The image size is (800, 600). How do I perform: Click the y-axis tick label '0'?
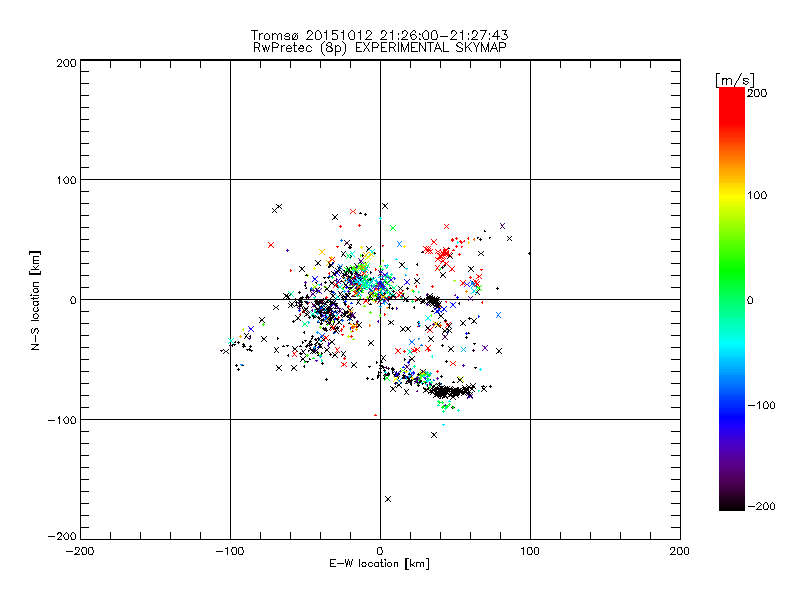pyautogui.click(x=73, y=300)
